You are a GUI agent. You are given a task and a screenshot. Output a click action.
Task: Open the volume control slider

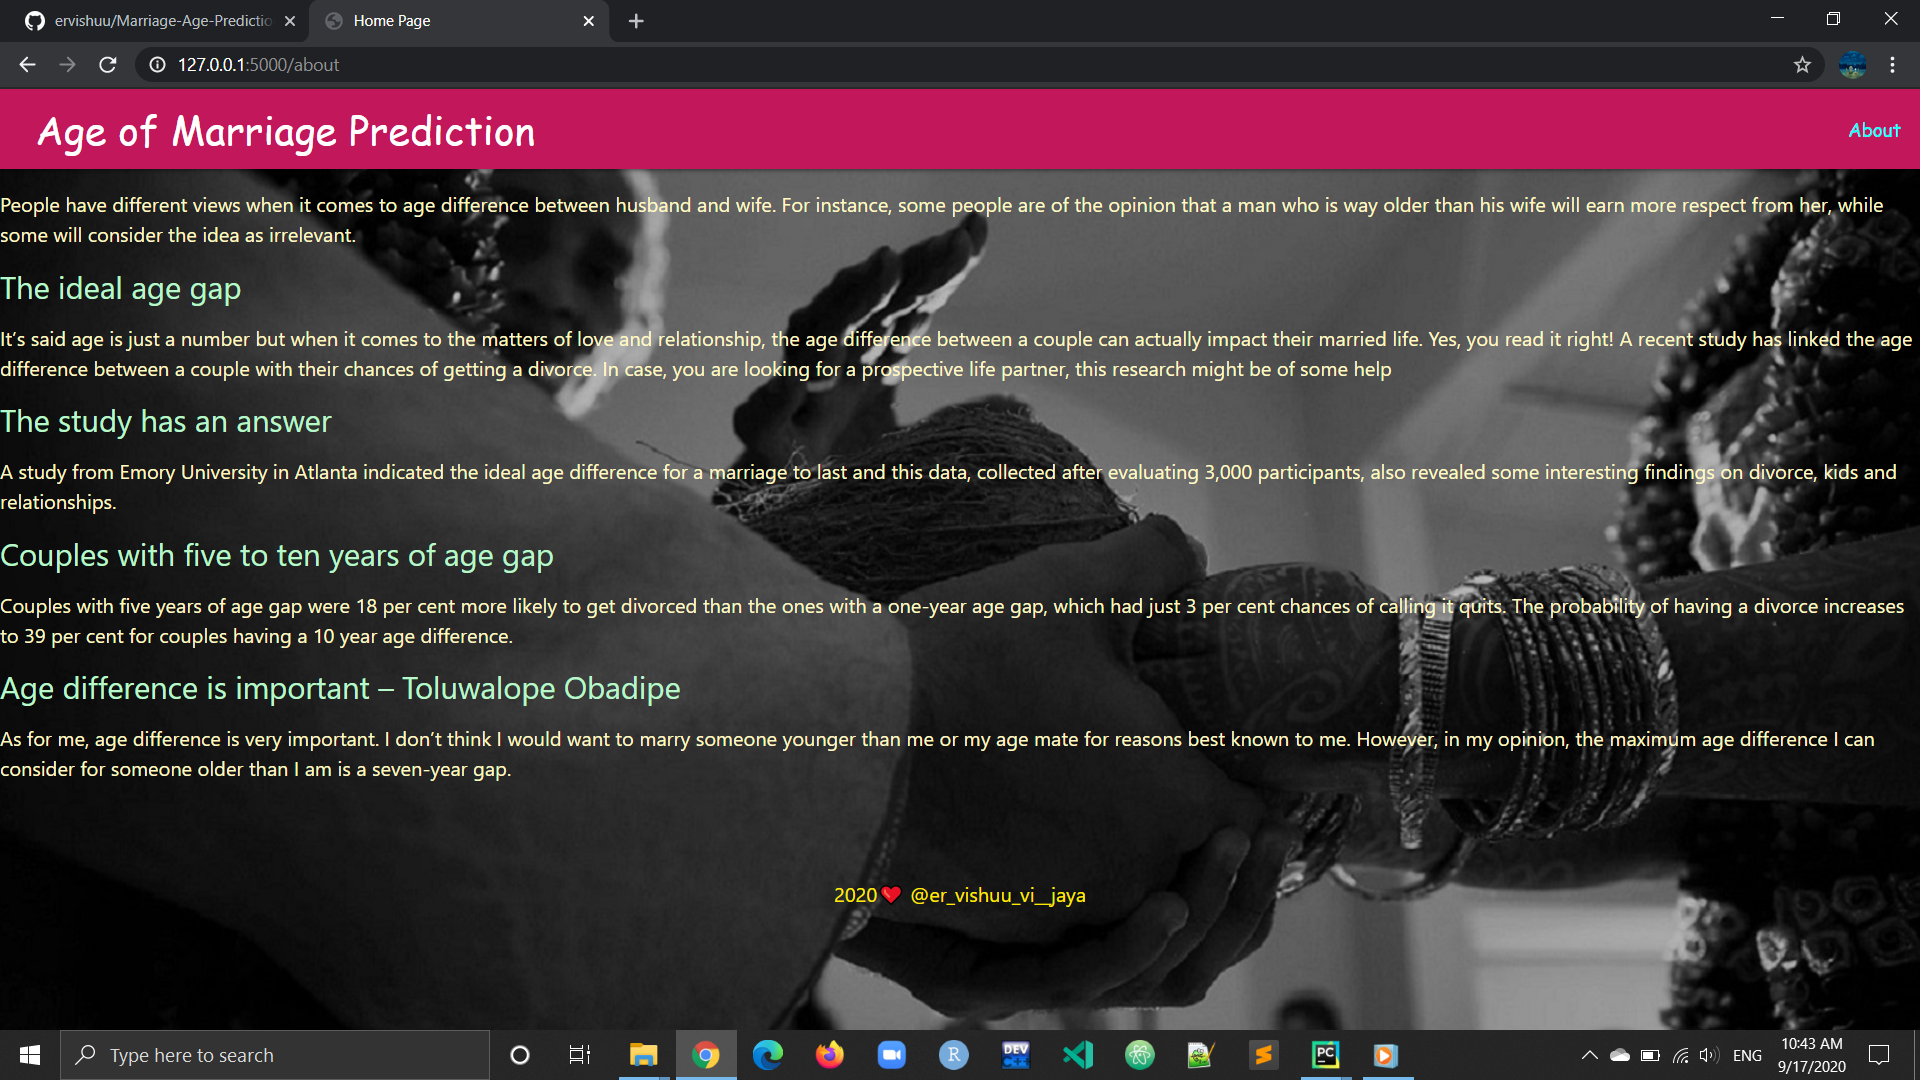pyautogui.click(x=1707, y=1054)
